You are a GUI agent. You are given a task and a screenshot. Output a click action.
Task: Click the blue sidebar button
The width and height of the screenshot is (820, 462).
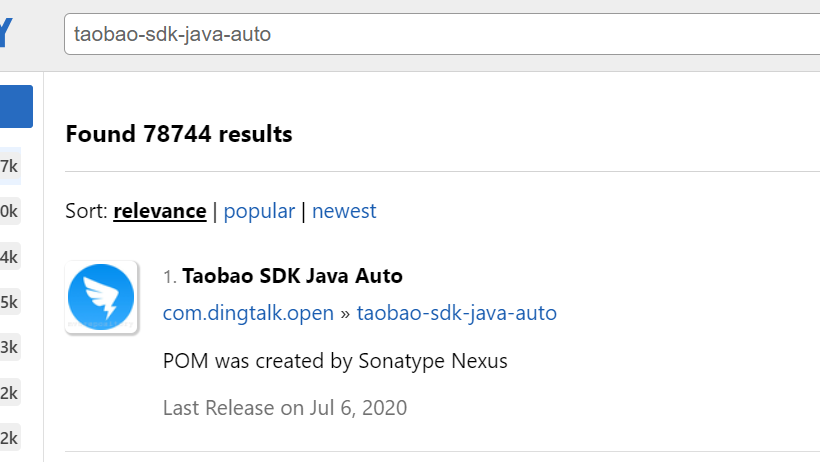click(x=16, y=106)
